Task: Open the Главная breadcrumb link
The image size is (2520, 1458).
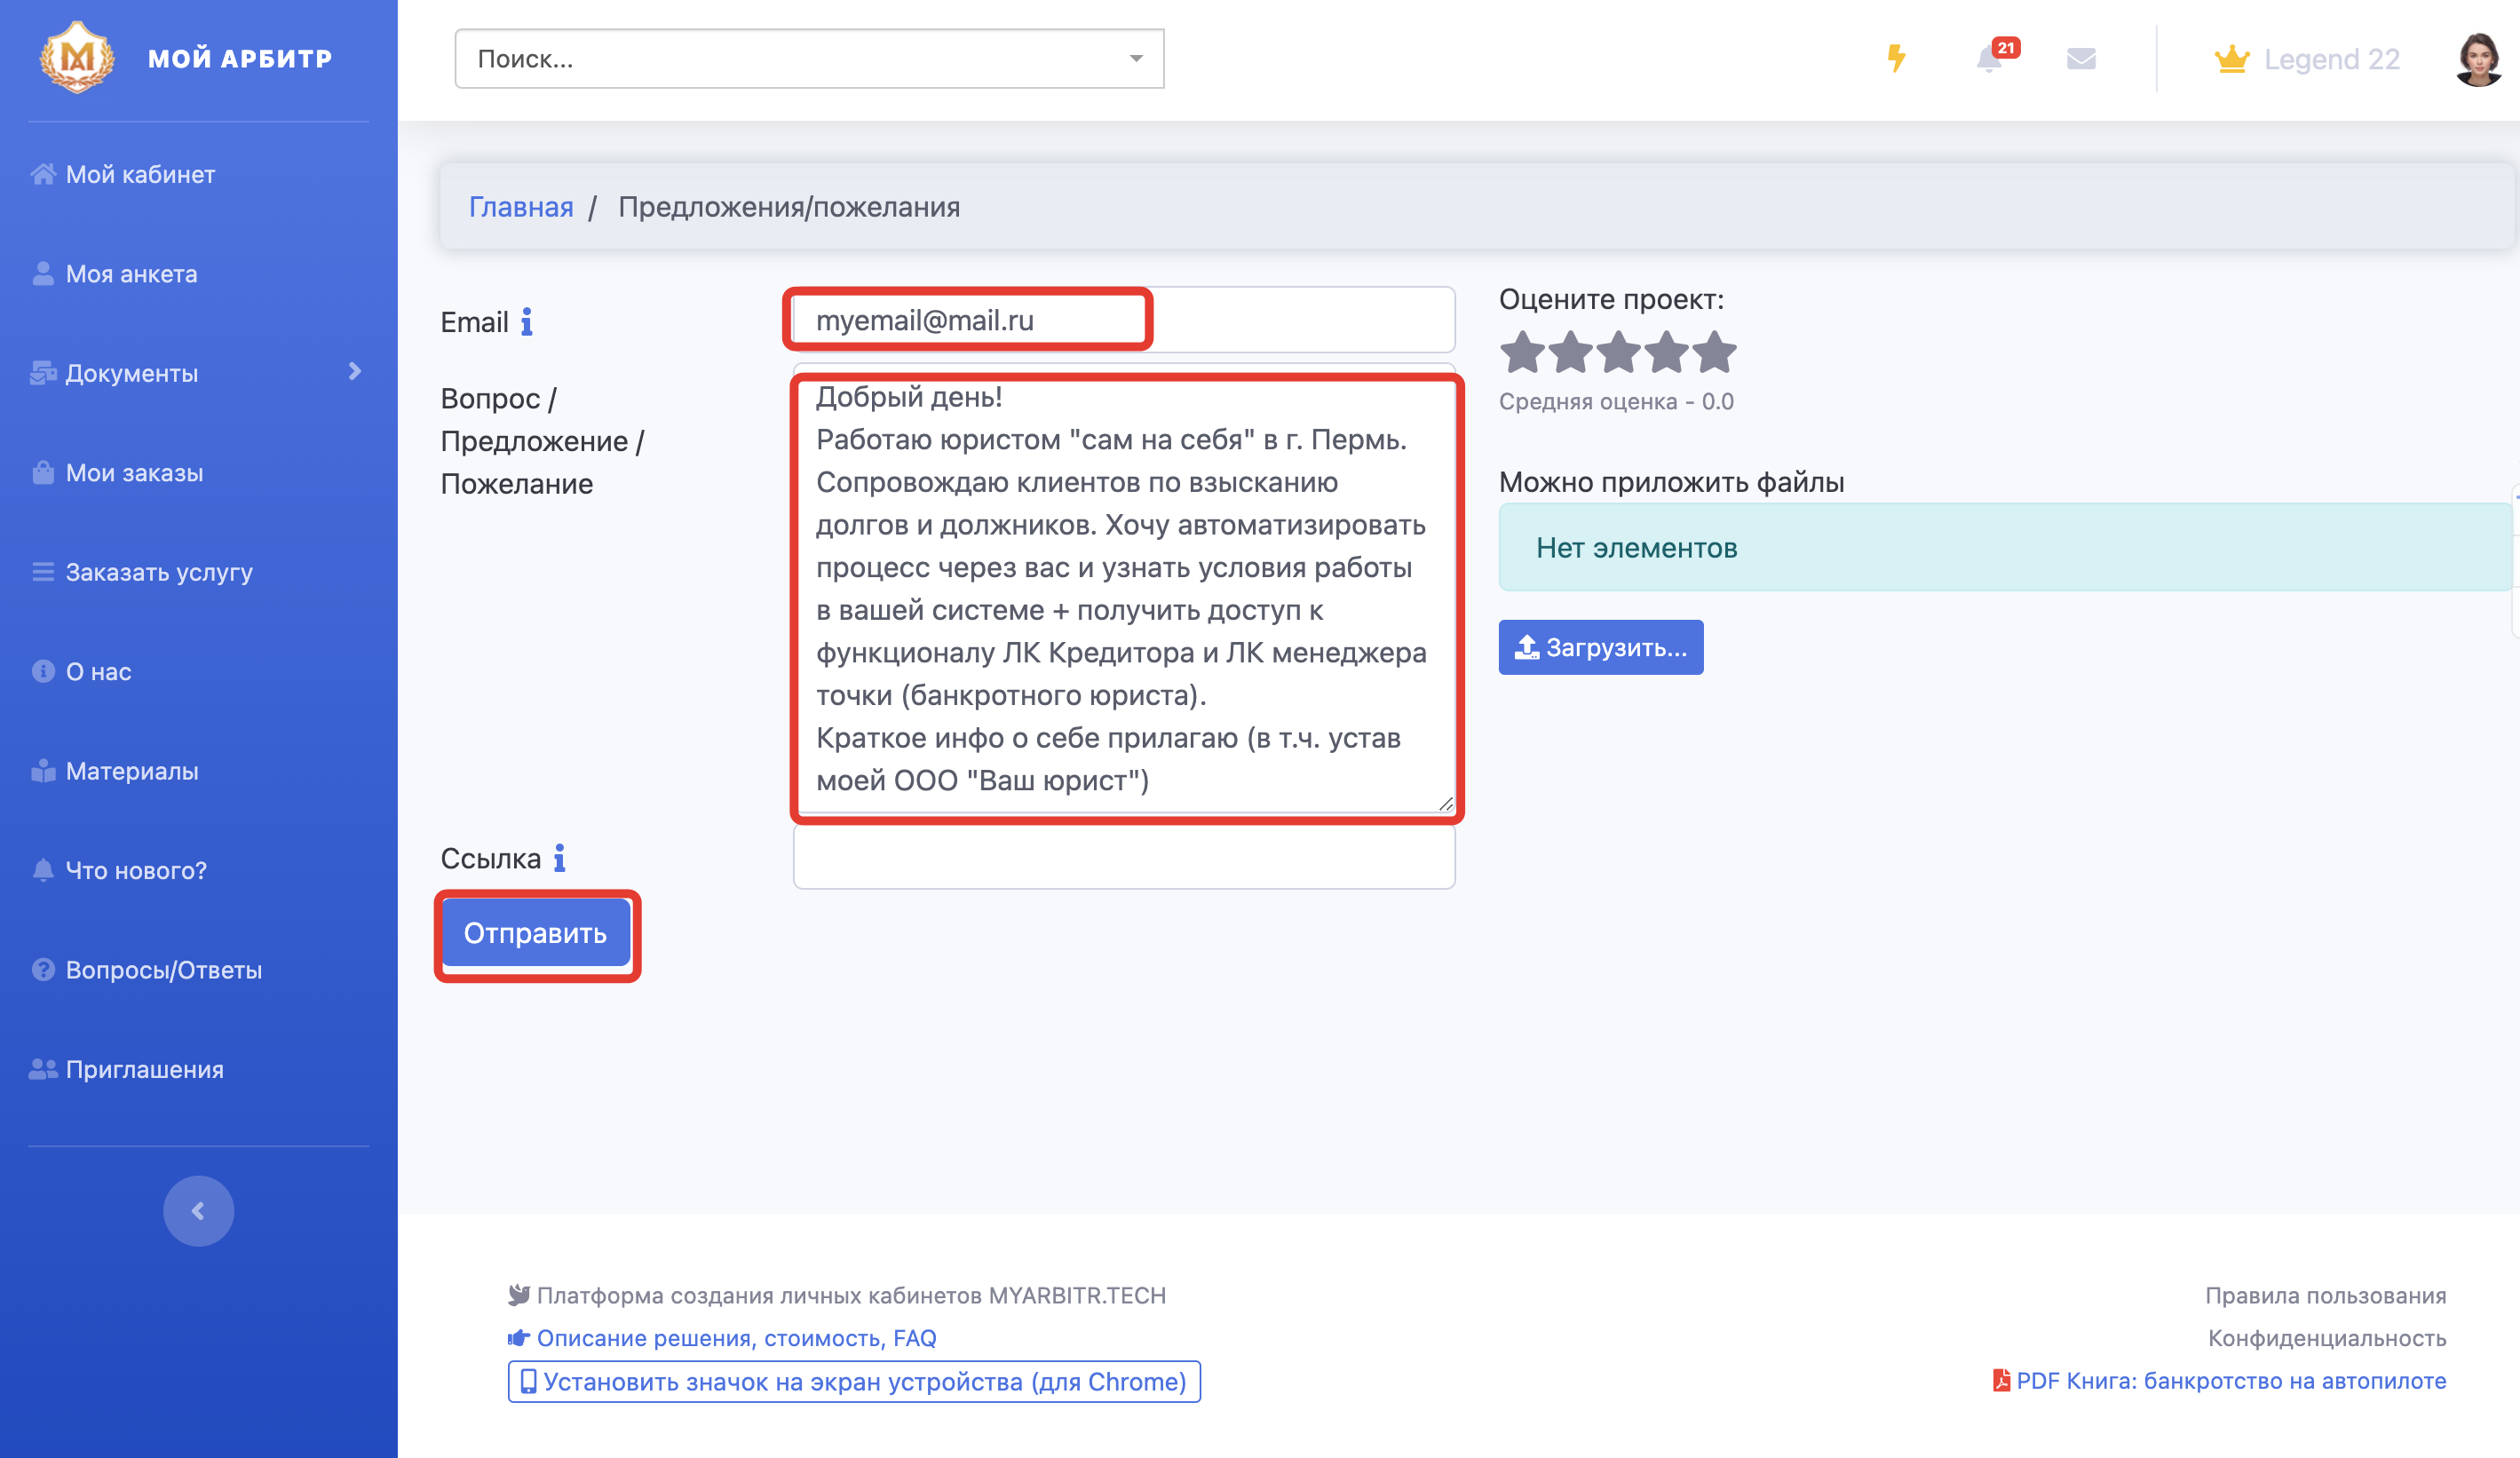Action: click(x=521, y=207)
